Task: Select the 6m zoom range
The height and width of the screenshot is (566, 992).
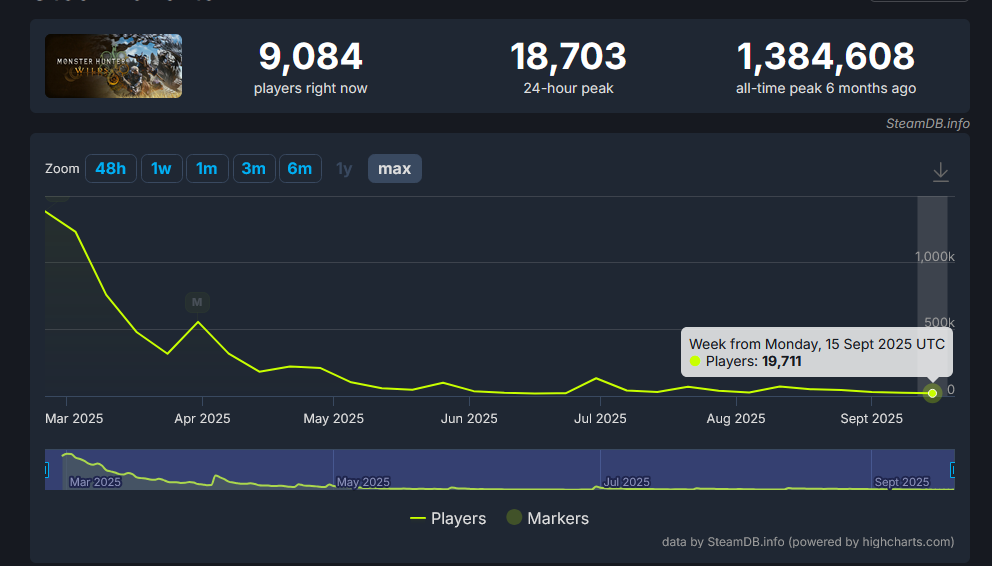Action: [300, 169]
